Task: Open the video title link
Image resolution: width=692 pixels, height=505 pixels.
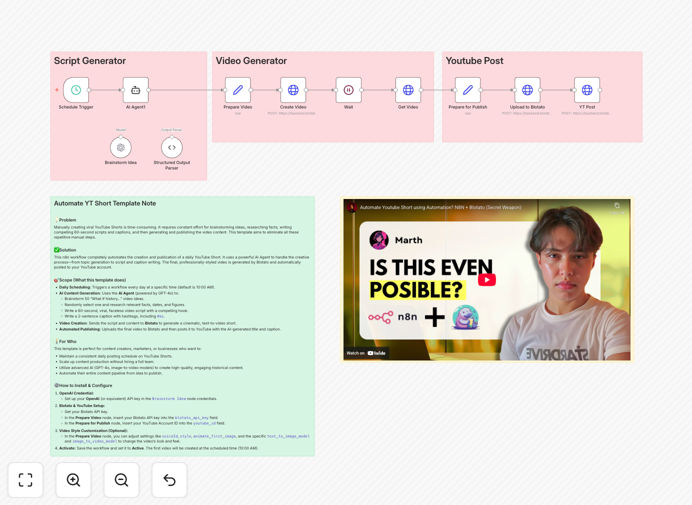Action: (x=440, y=207)
